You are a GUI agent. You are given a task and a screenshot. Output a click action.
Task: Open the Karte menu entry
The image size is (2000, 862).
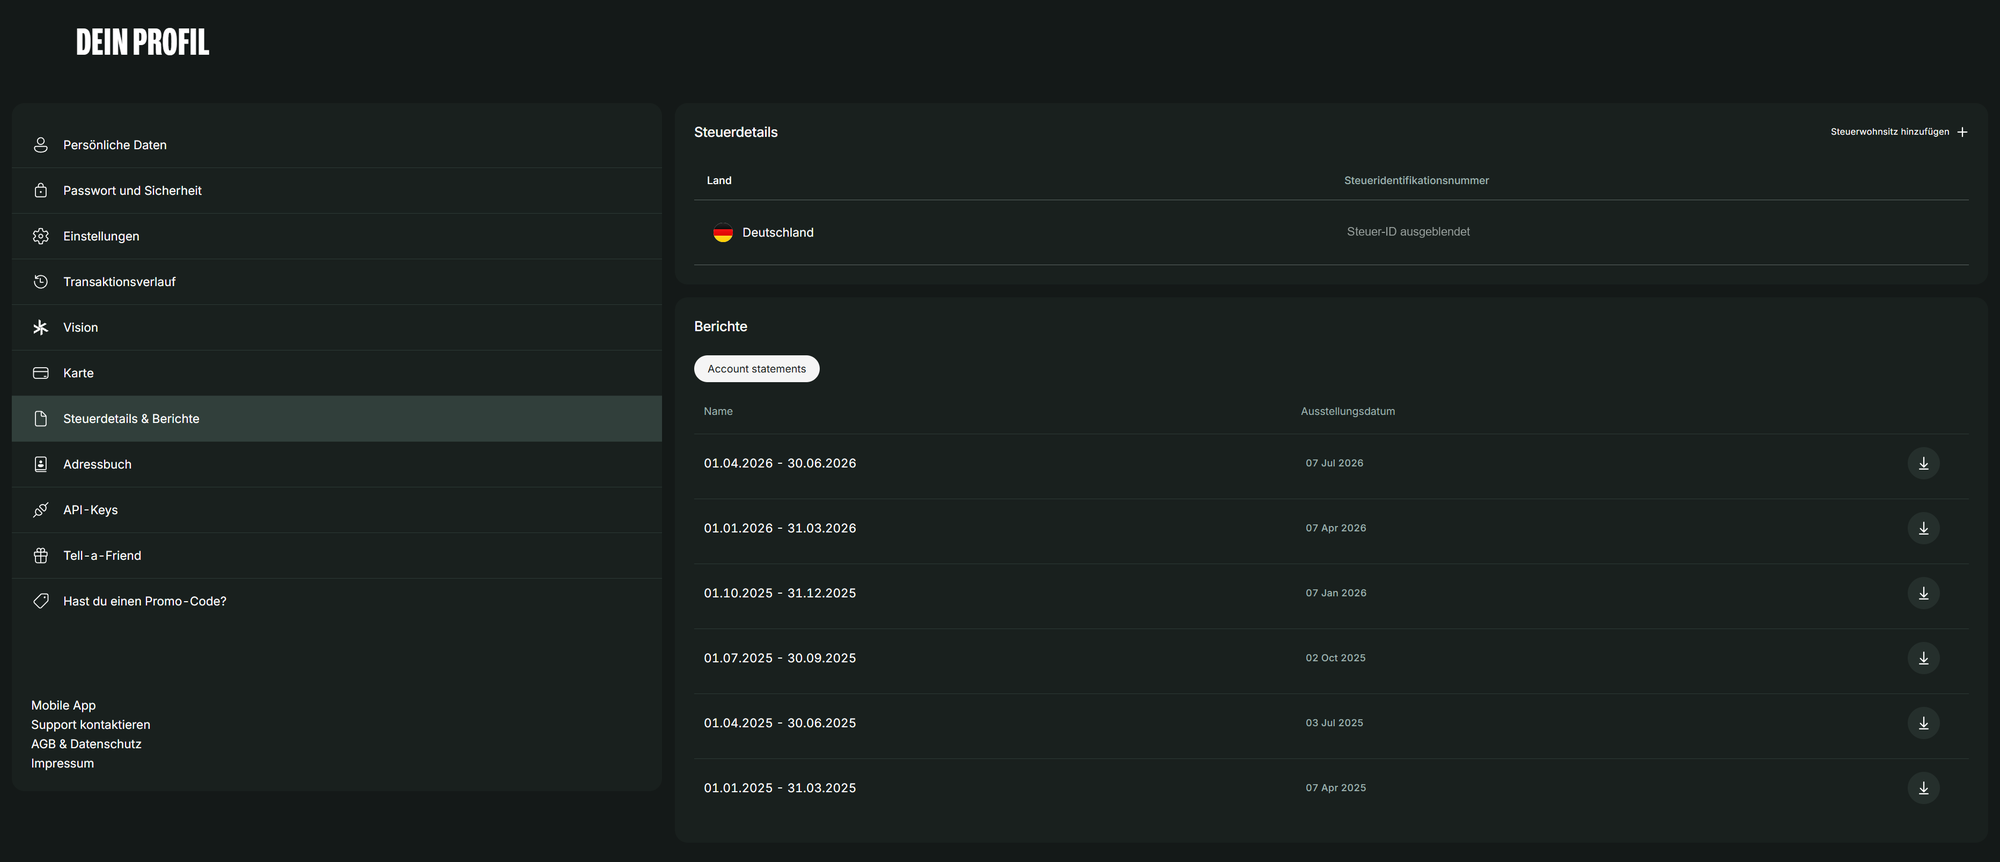click(337, 373)
